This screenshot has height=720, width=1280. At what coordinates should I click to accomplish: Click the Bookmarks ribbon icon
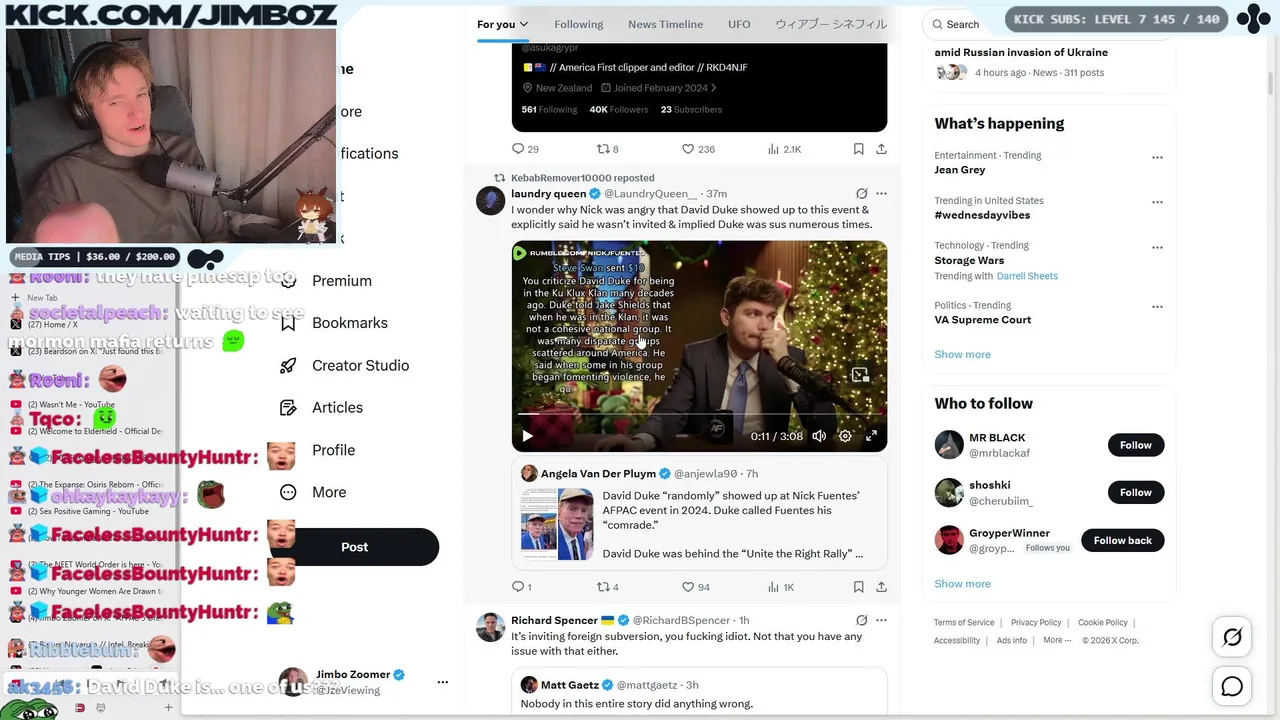point(288,323)
